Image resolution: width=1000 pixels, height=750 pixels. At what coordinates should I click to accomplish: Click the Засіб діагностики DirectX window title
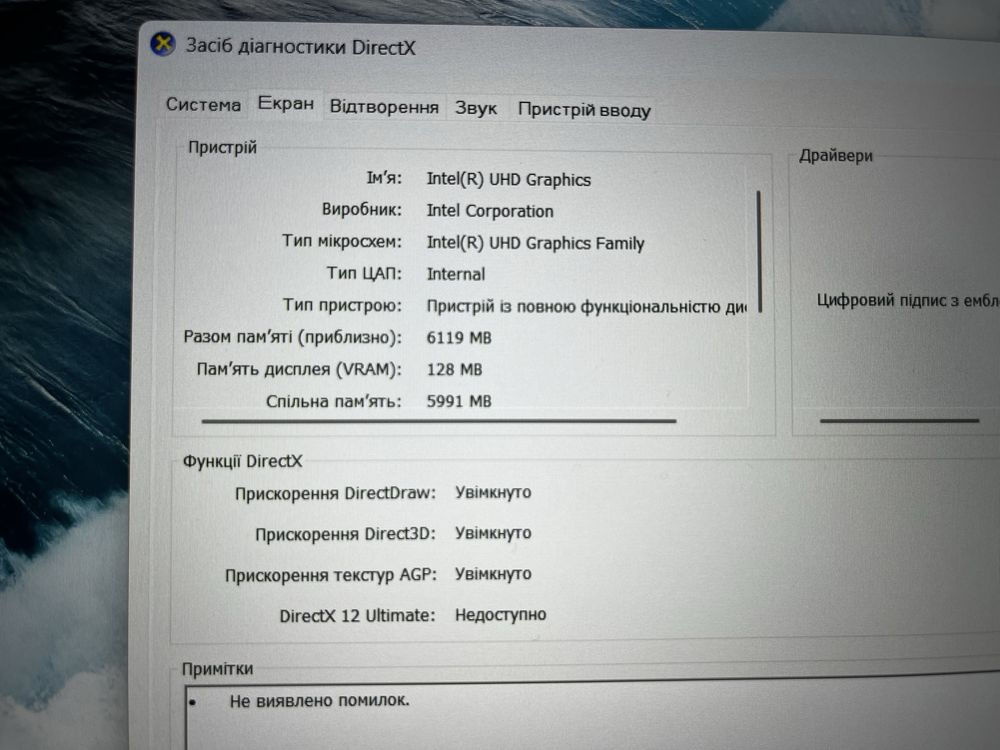point(300,47)
